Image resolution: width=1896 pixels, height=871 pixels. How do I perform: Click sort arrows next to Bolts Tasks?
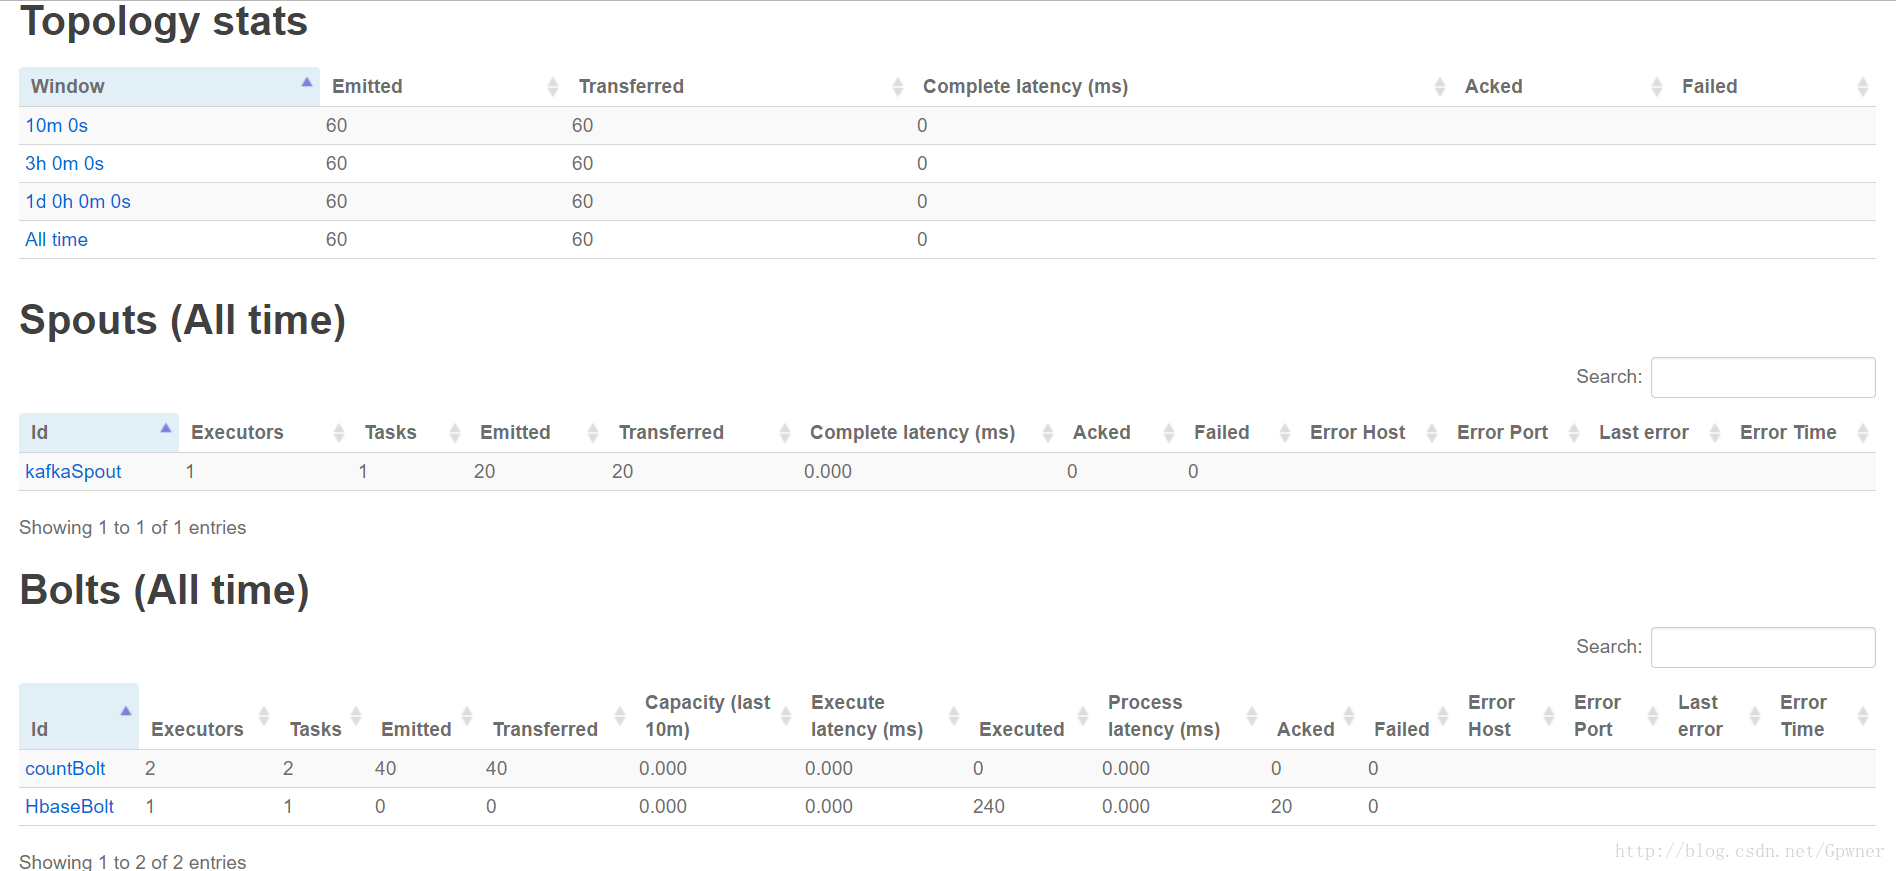[x=356, y=716]
